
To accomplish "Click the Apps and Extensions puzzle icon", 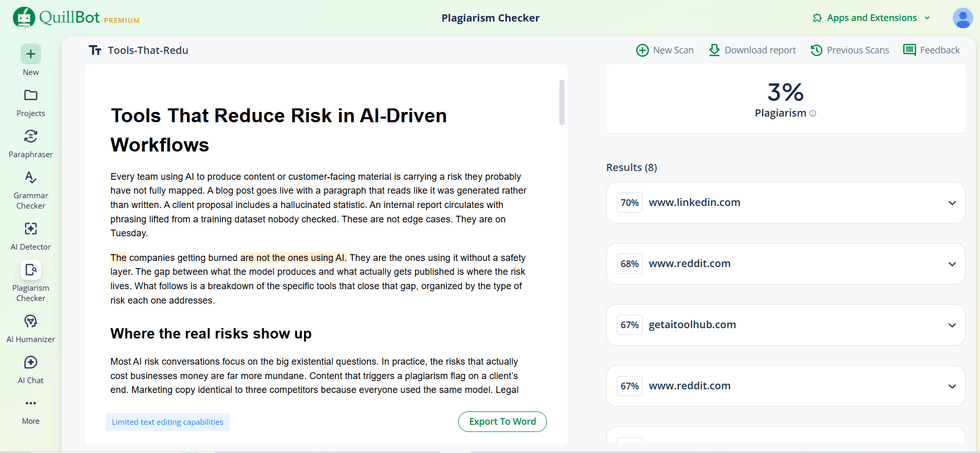I will click(x=816, y=18).
